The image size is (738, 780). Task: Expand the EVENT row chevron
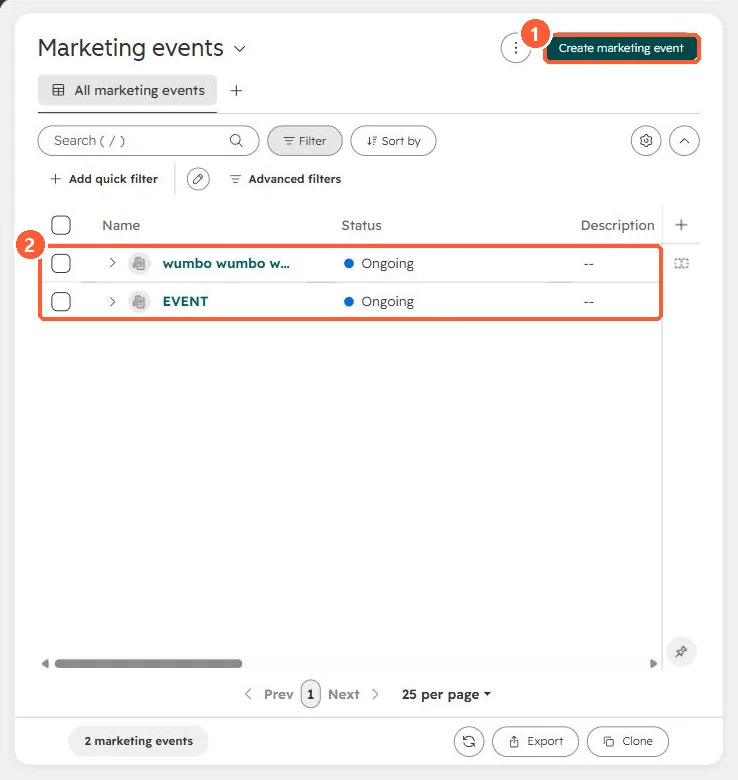(112, 301)
